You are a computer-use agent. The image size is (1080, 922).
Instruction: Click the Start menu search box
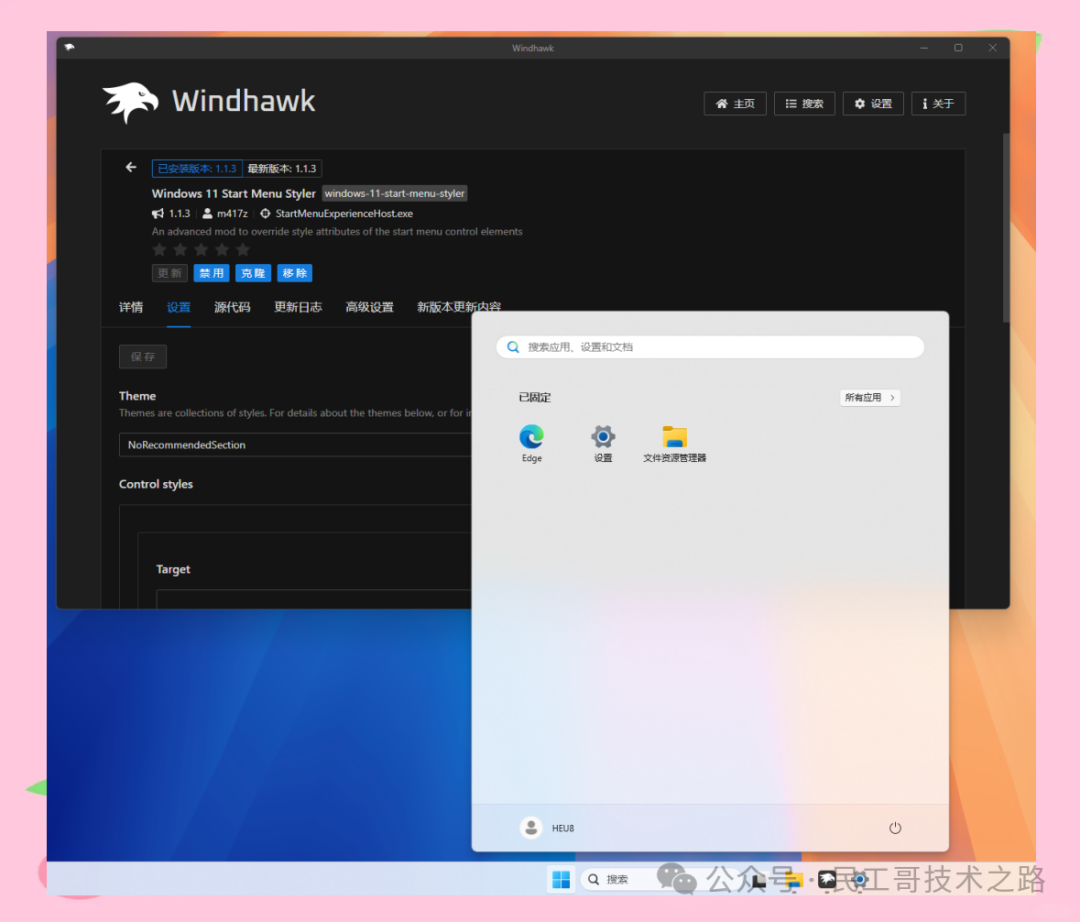point(710,347)
